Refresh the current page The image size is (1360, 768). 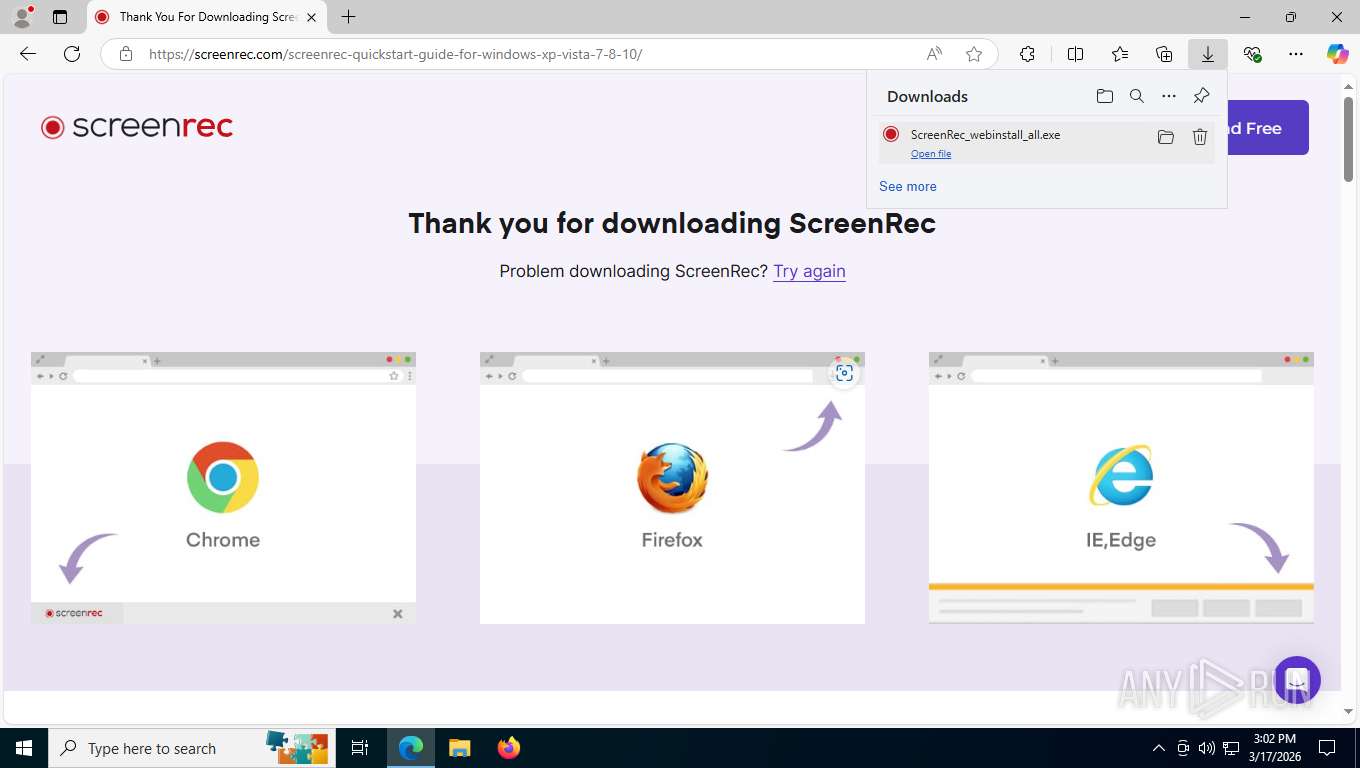point(72,54)
